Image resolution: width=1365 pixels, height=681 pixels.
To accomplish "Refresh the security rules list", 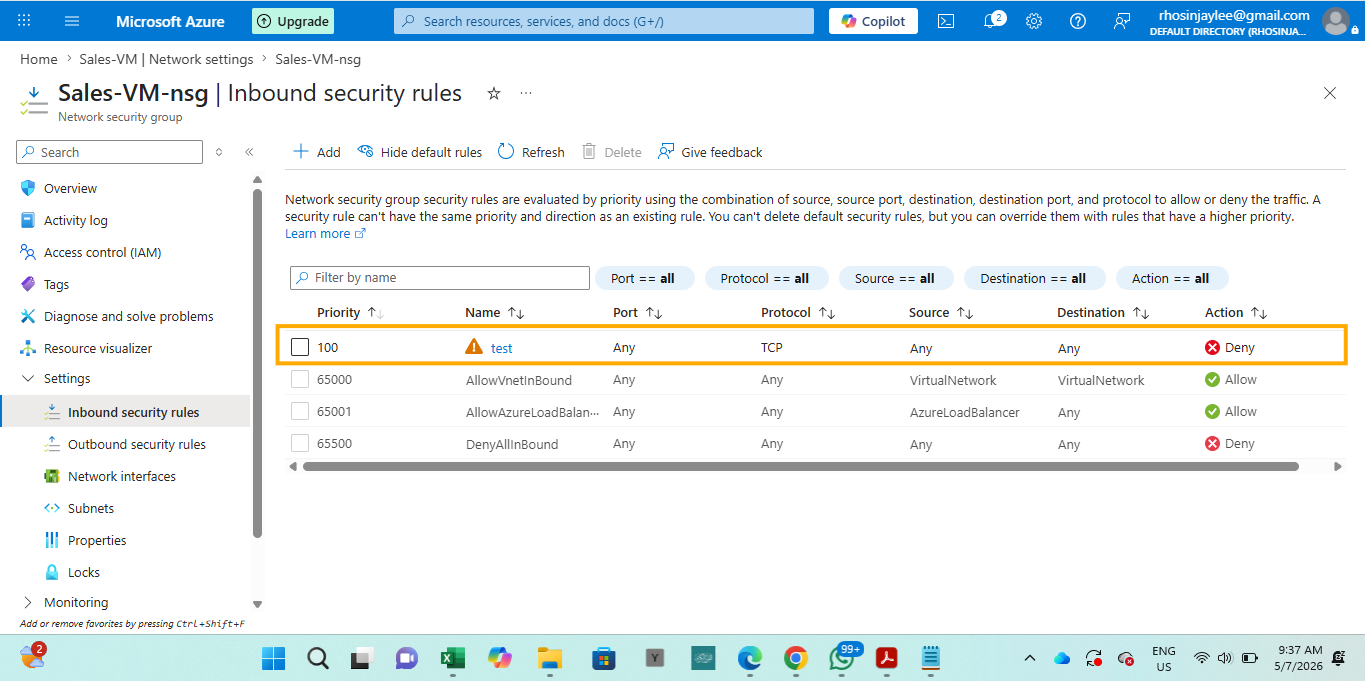I will pos(531,152).
